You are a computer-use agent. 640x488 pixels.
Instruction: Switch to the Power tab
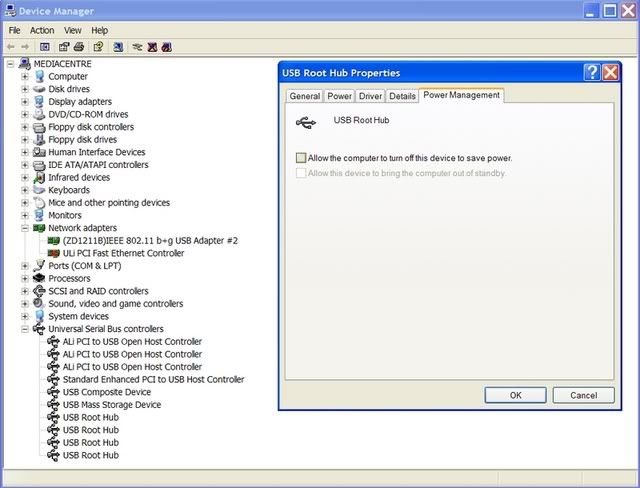click(339, 96)
